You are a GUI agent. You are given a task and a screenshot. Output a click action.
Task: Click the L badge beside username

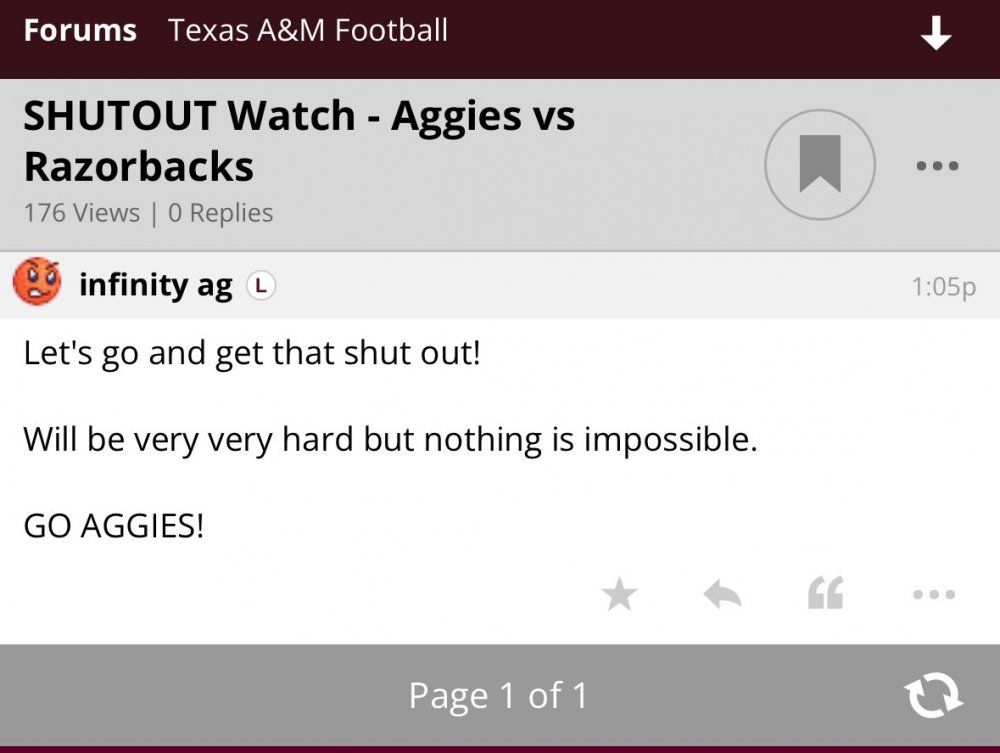coord(260,286)
